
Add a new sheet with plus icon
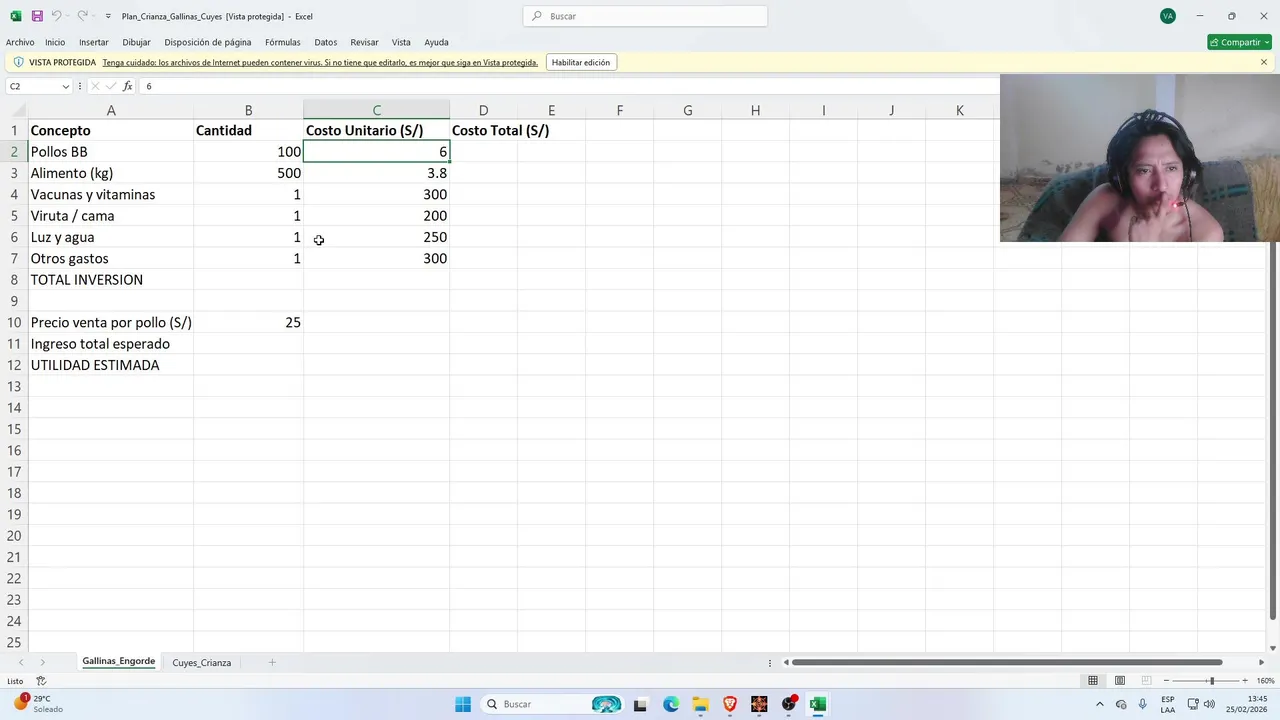271,662
